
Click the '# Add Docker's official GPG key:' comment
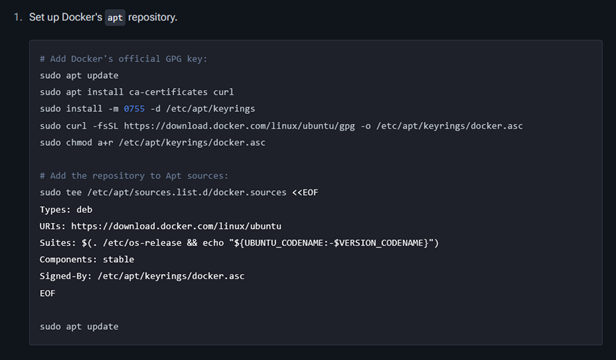[123, 59]
